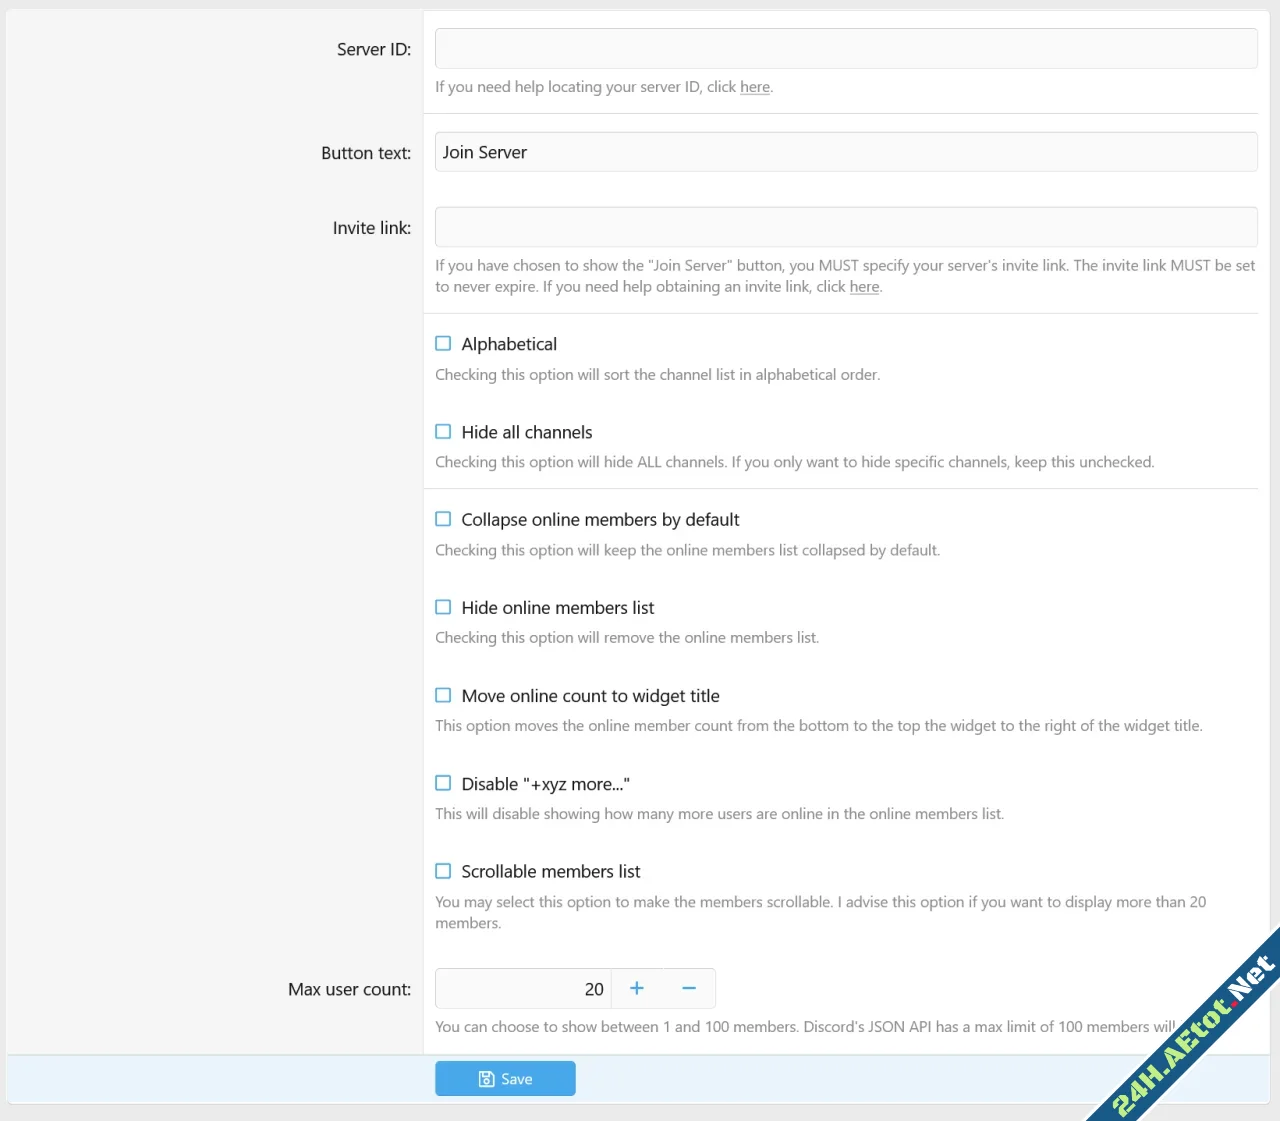The height and width of the screenshot is (1121, 1280).
Task: Click inside the Invite link field
Action: 846,226
